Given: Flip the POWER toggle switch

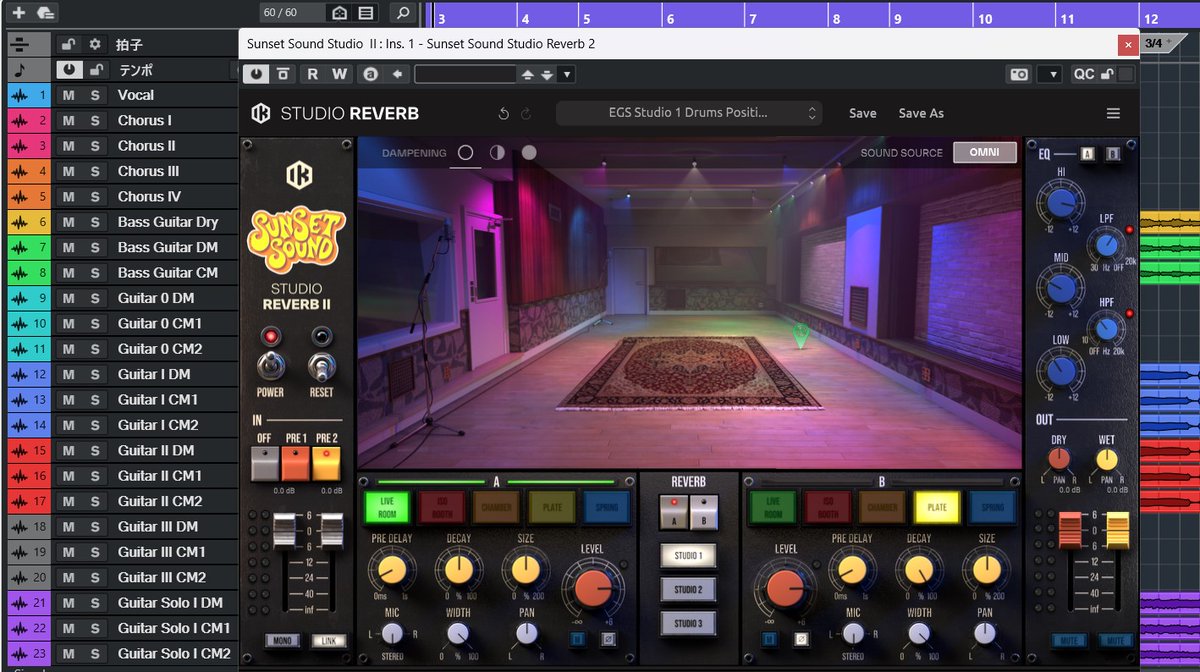Looking at the screenshot, I should point(269,365).
